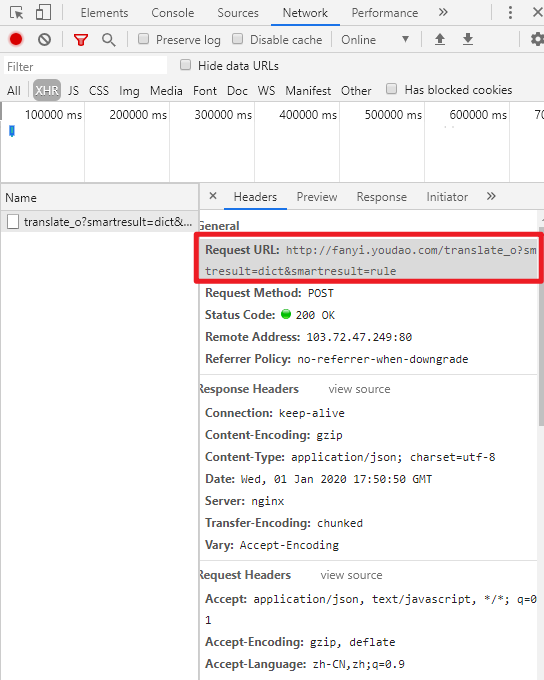Tick the translate_o request row checkbox
Image resolution: width=544 pixels, height=680 pixels.
point(13,222)
